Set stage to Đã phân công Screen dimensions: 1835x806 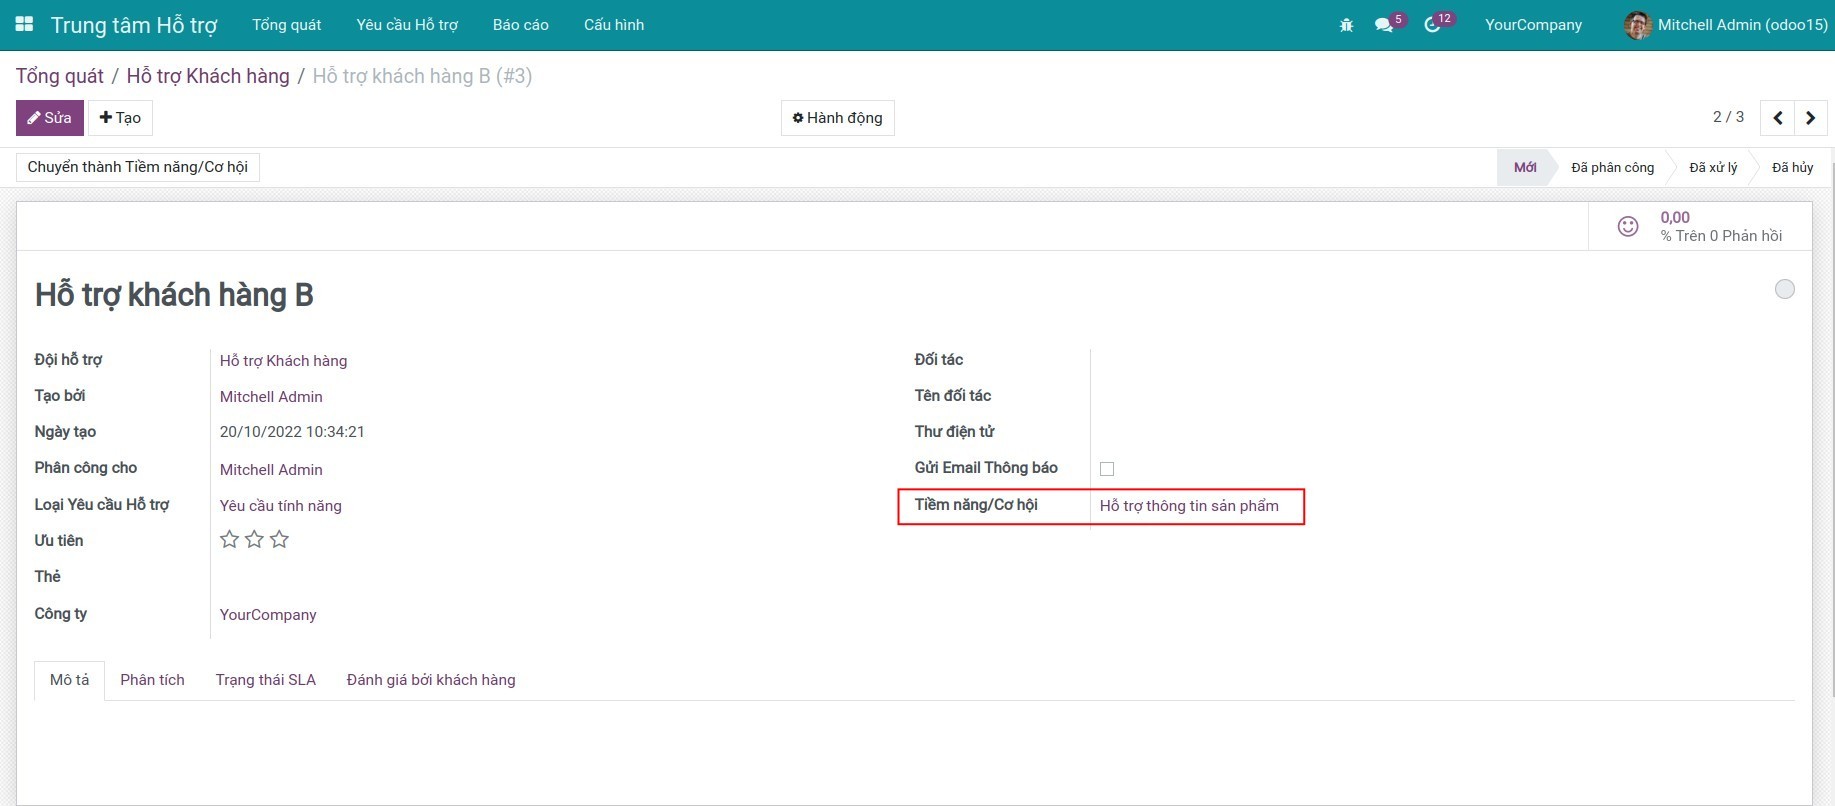tap(1612, 168)
